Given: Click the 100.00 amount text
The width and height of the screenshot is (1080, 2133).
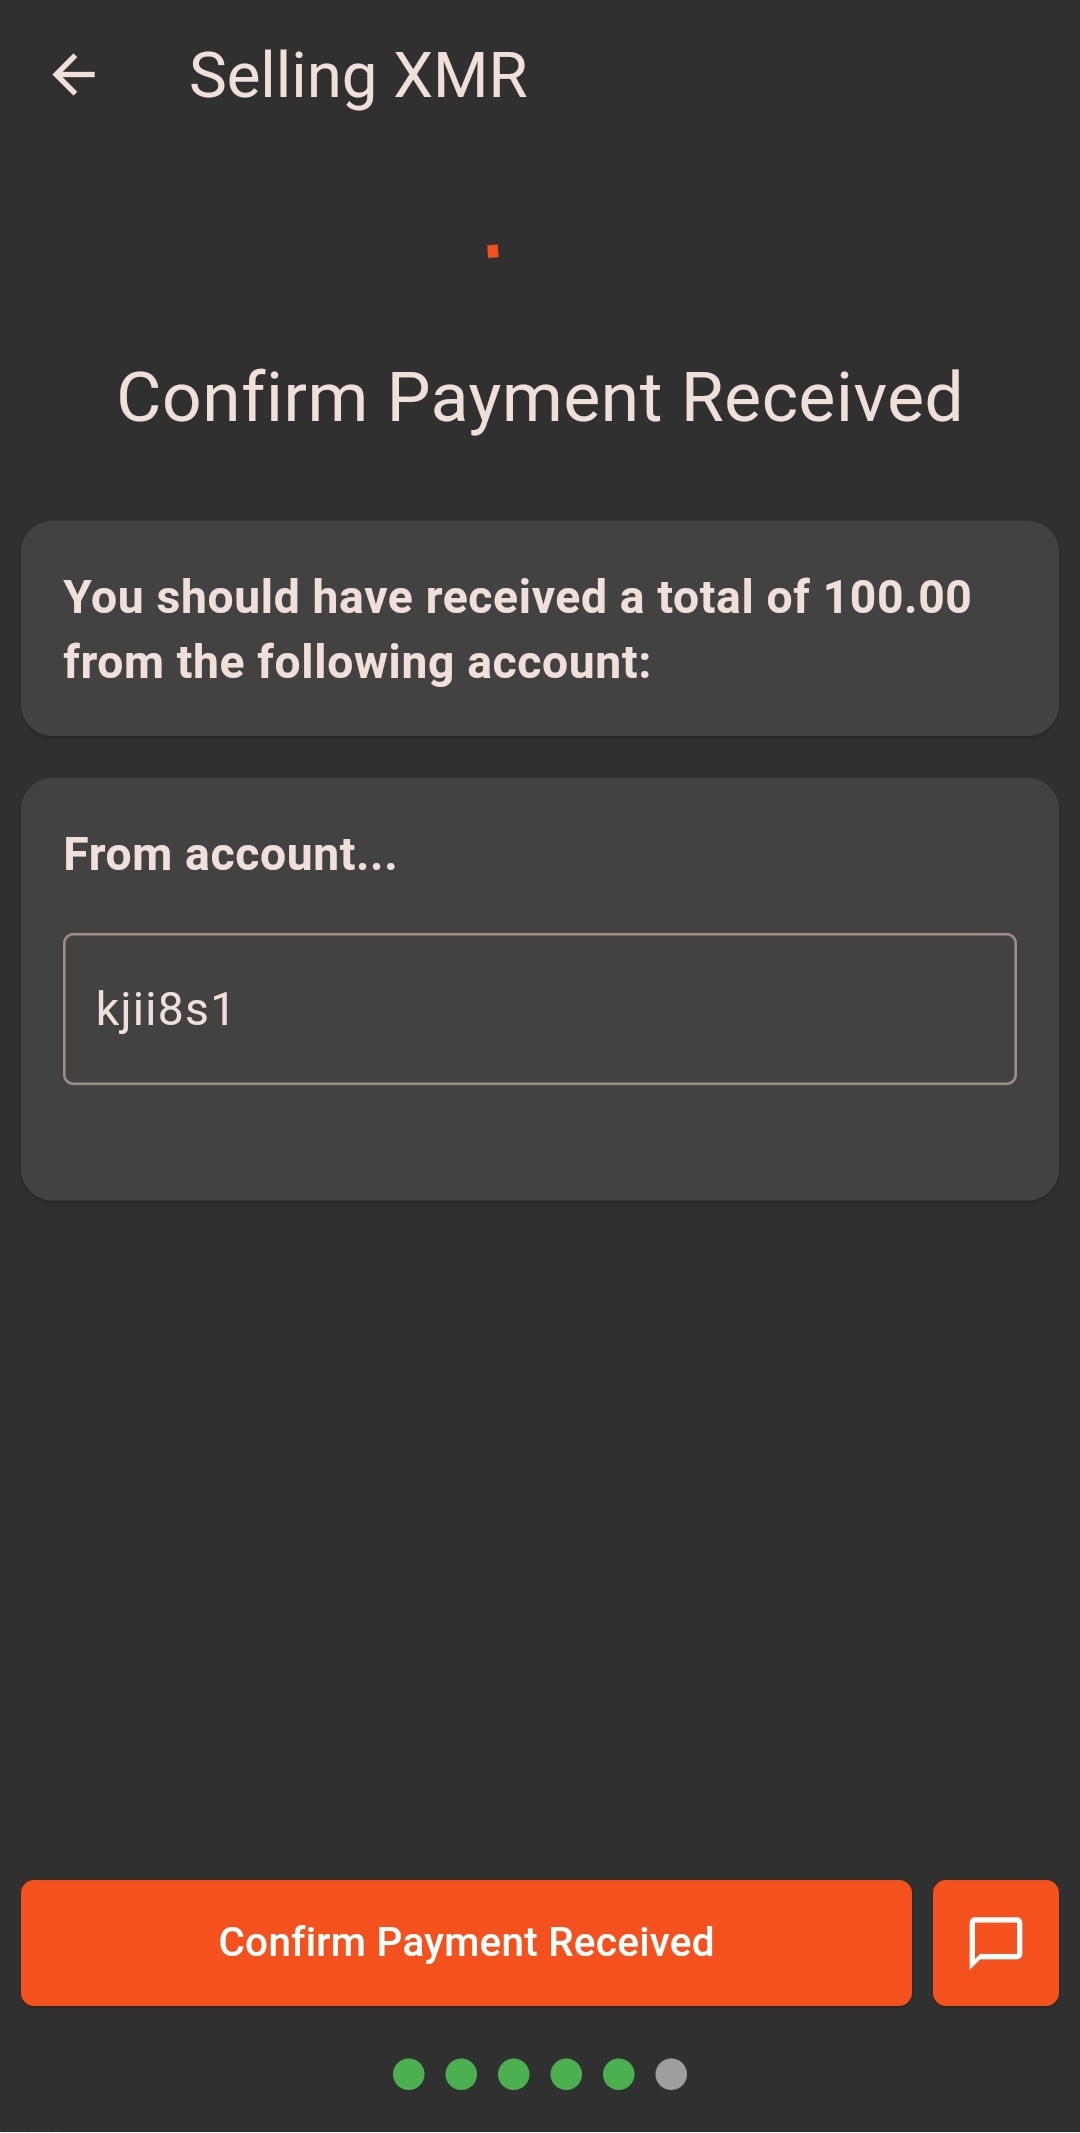Looking at the screenshot, I should click(x=897, y=597).
